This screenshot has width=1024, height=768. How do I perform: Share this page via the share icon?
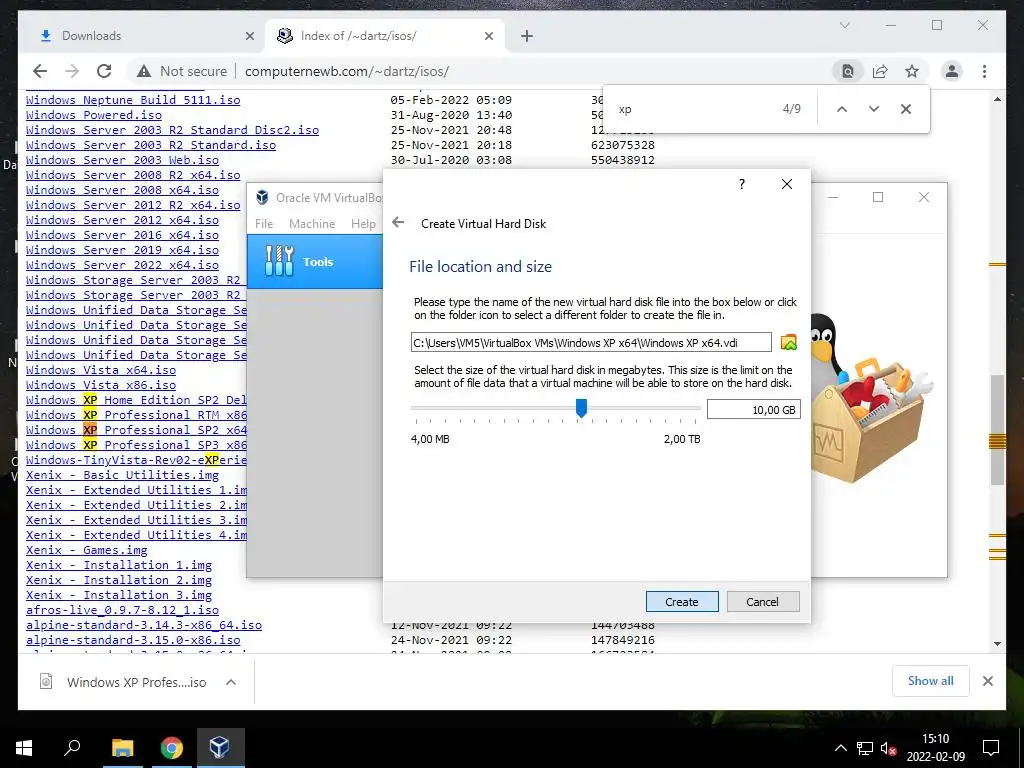(x=880, y=71)
